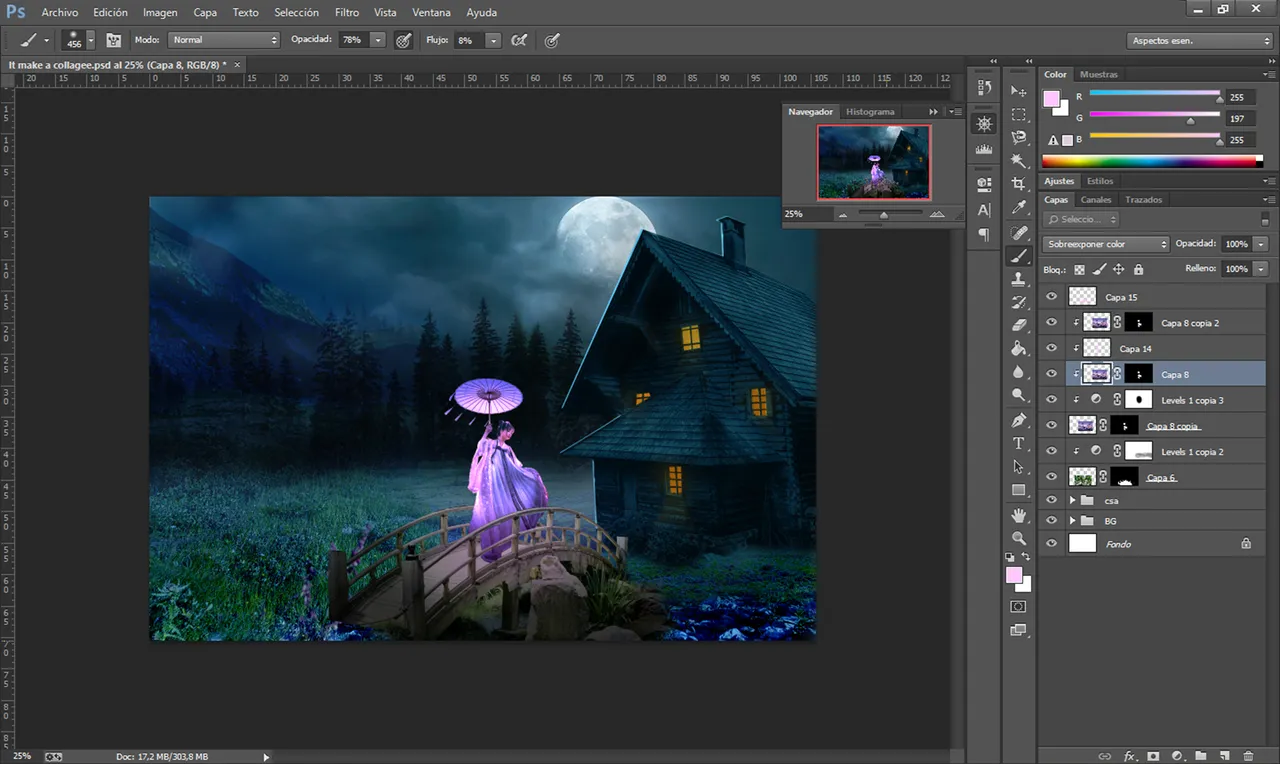Toggle lock transparent pixels
Viewport: 1280px width, 764px height.
(1079, 269)
